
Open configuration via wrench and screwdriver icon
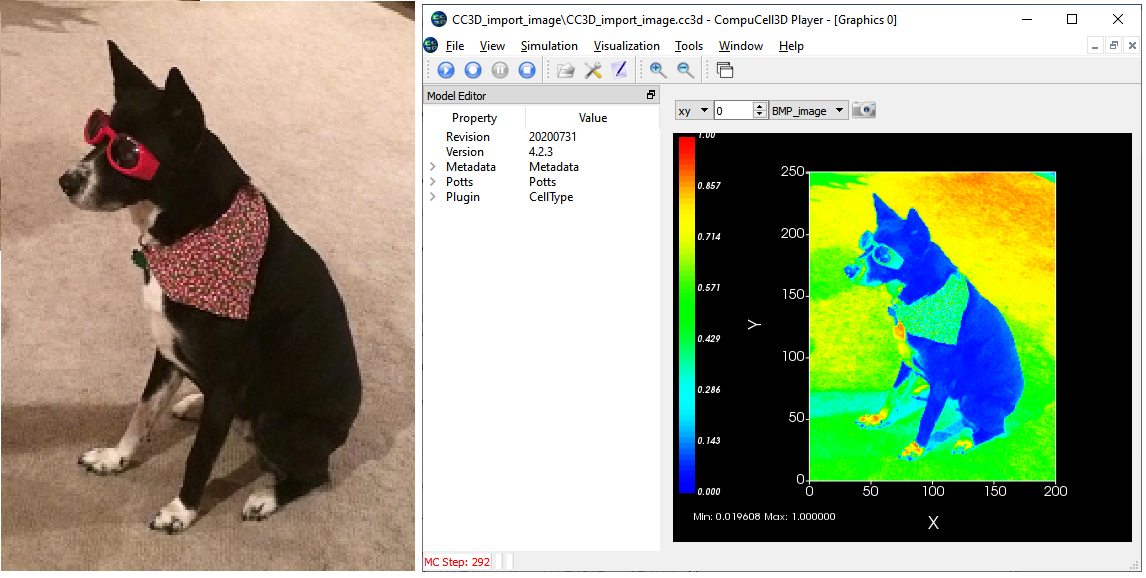pos(593,70)
